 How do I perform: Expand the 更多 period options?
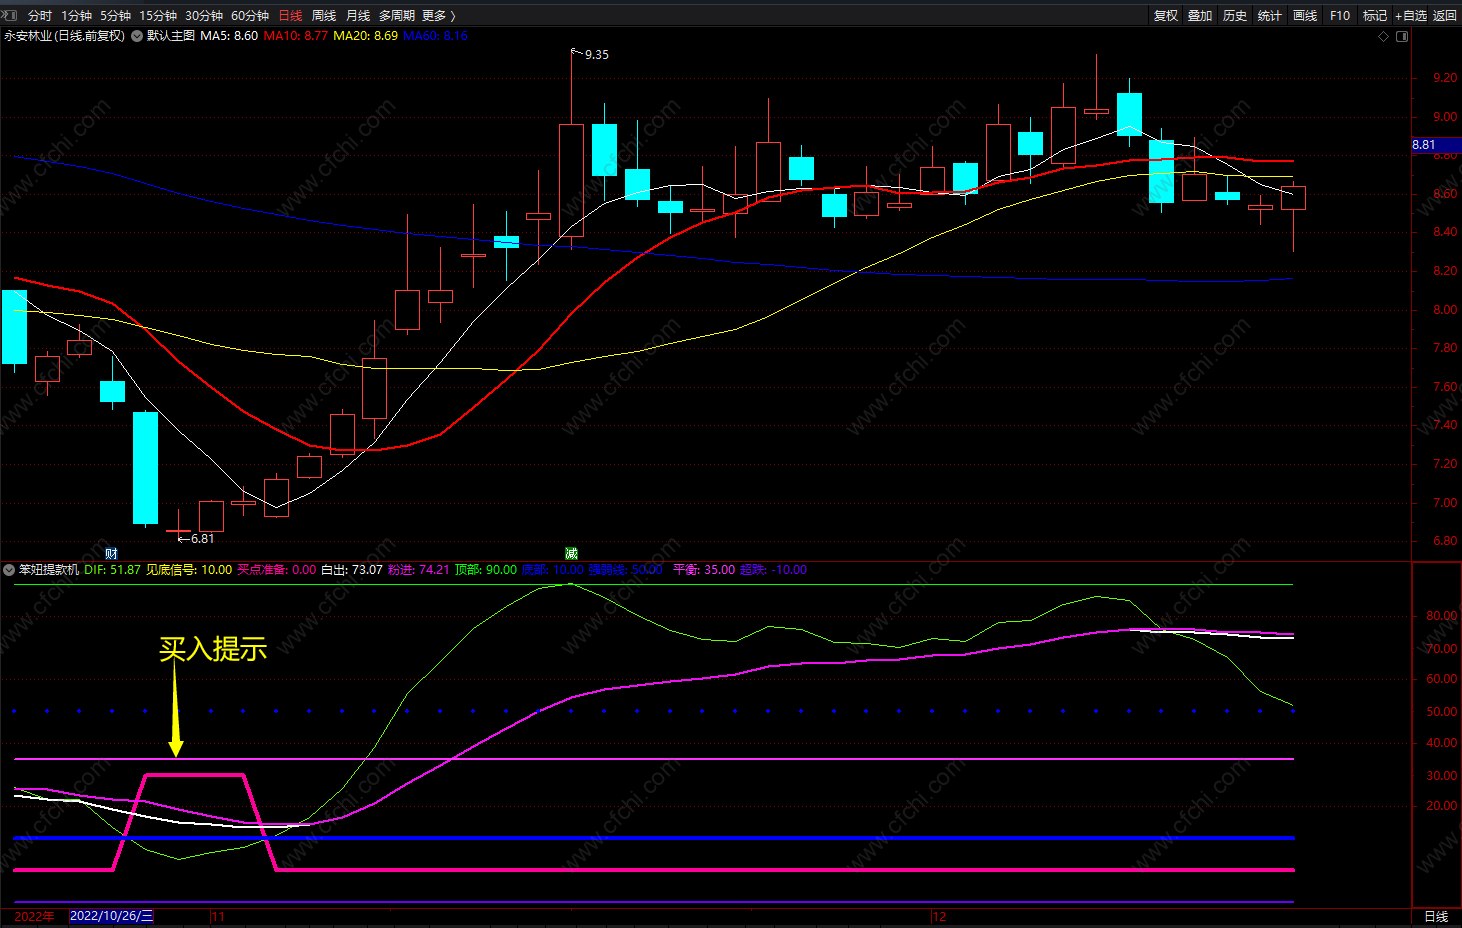(438, 16)
